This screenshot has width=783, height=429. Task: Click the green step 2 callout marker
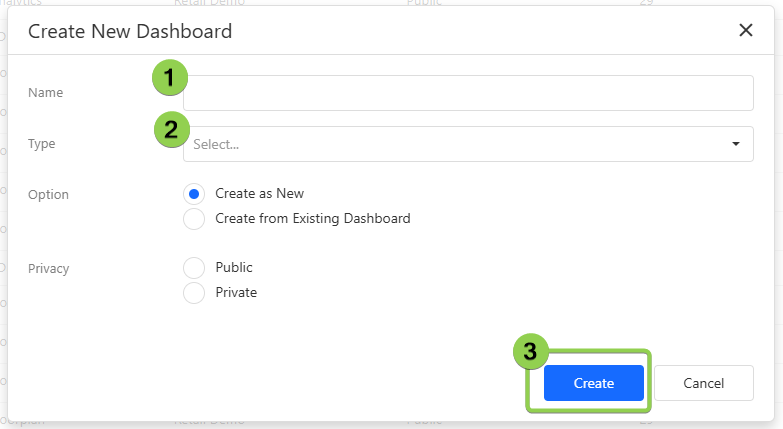(x=171, y=129)
